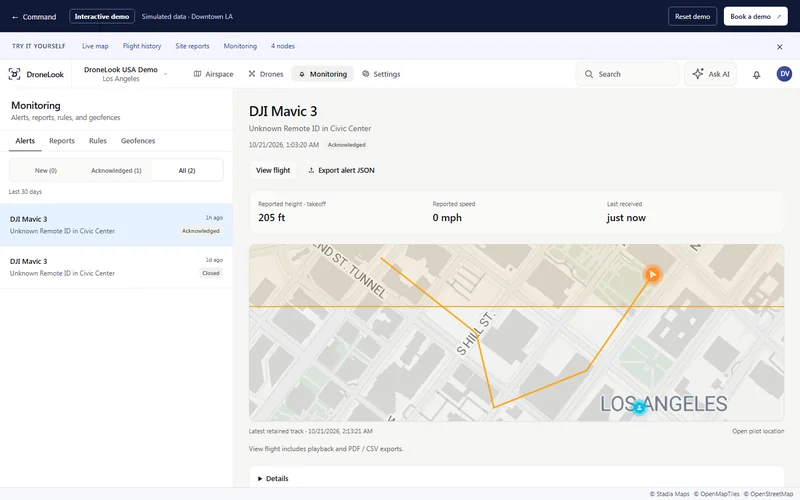Click the '1h ago' timestamp
The image size is (800, 500).
coord(214,218)
